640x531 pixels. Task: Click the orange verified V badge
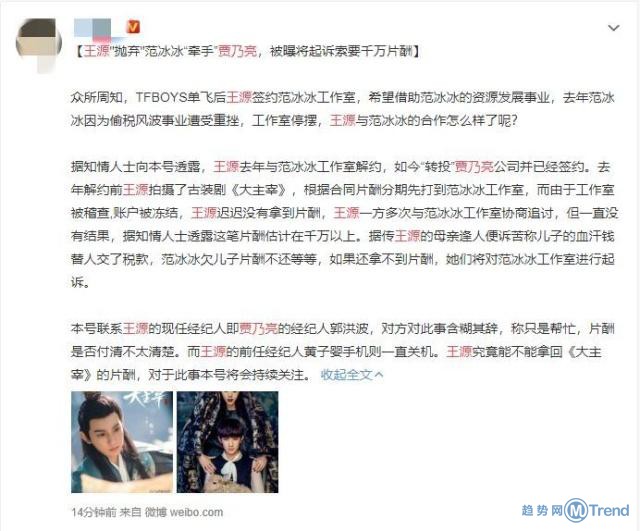click(133, 27)
